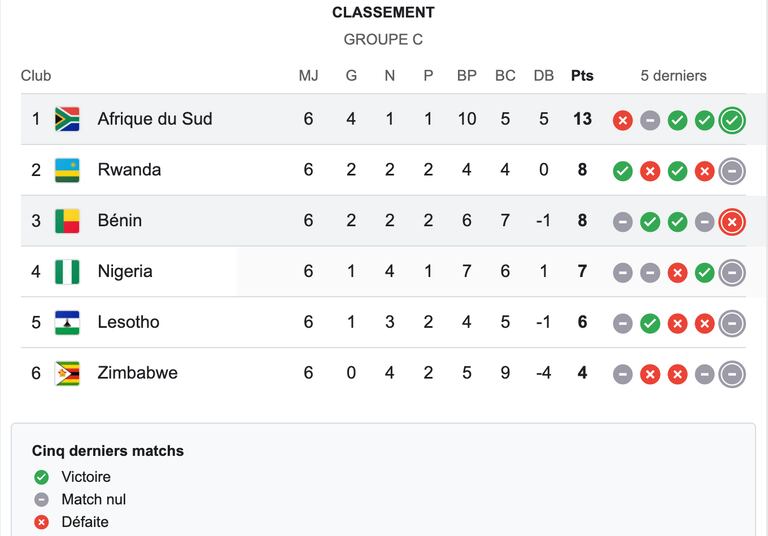Click the Lesotho flag icon
This screenshot has height=536, width=768.
point(67,323)
